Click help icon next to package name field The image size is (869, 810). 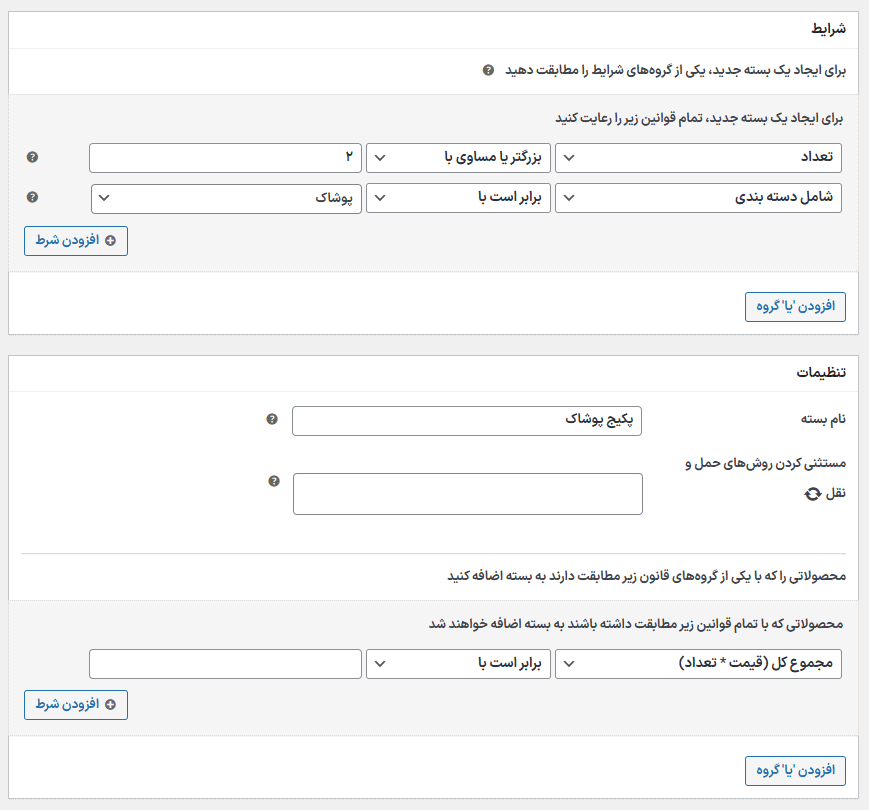click(272, 419)
